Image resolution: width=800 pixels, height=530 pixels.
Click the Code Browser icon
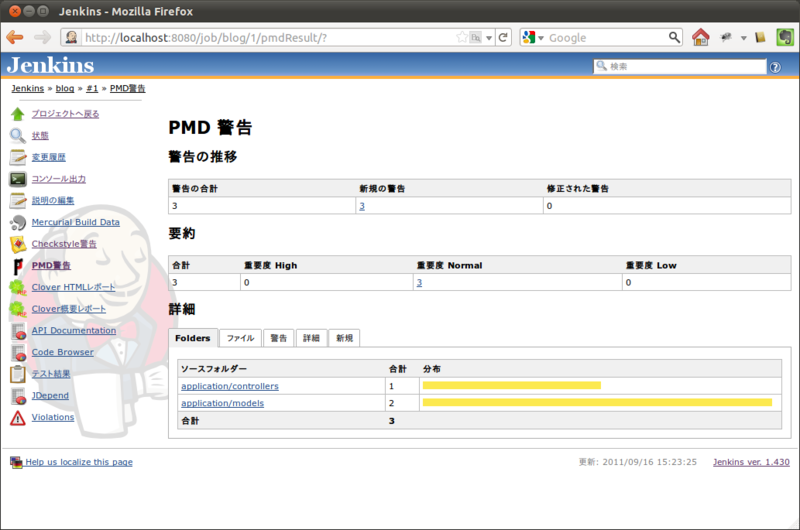[18, 352]
